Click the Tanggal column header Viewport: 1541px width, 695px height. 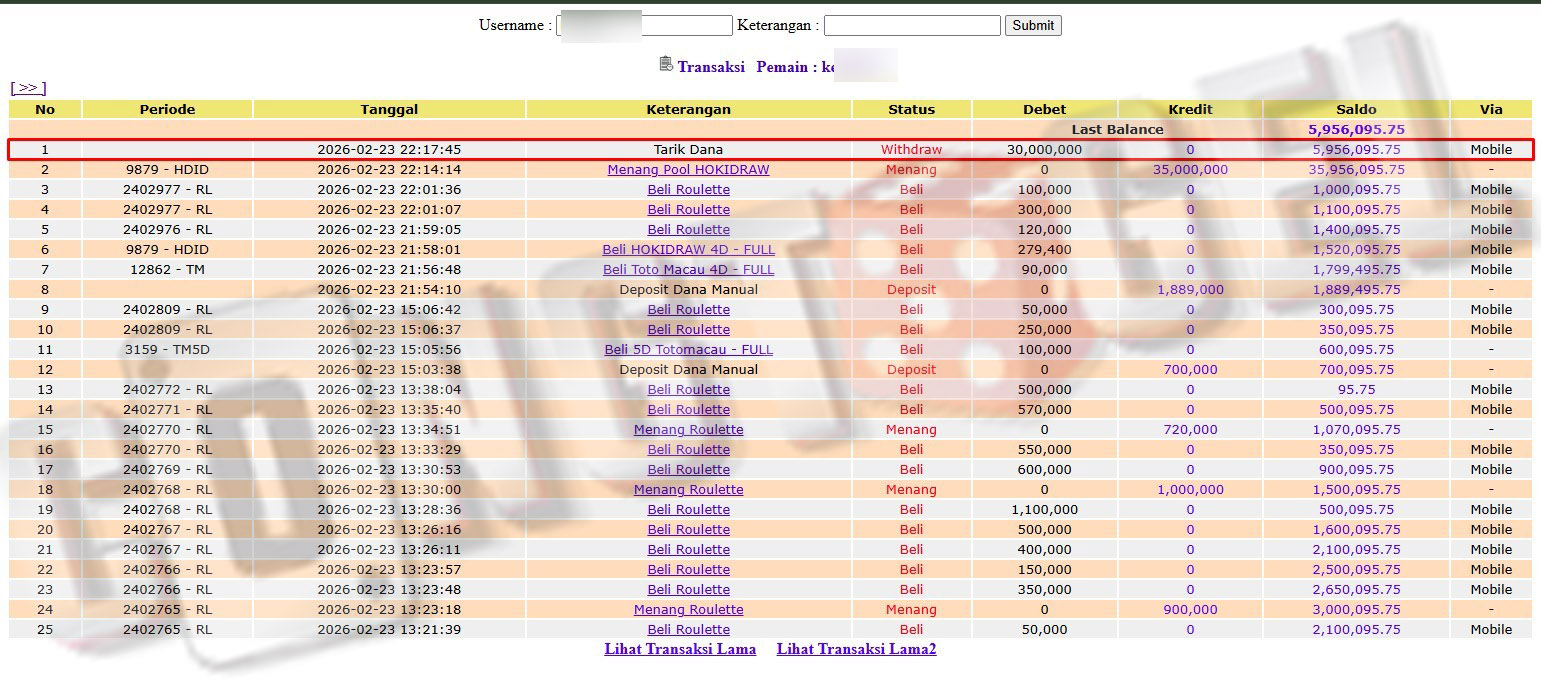pyautogui.click(x=389, y=109)
